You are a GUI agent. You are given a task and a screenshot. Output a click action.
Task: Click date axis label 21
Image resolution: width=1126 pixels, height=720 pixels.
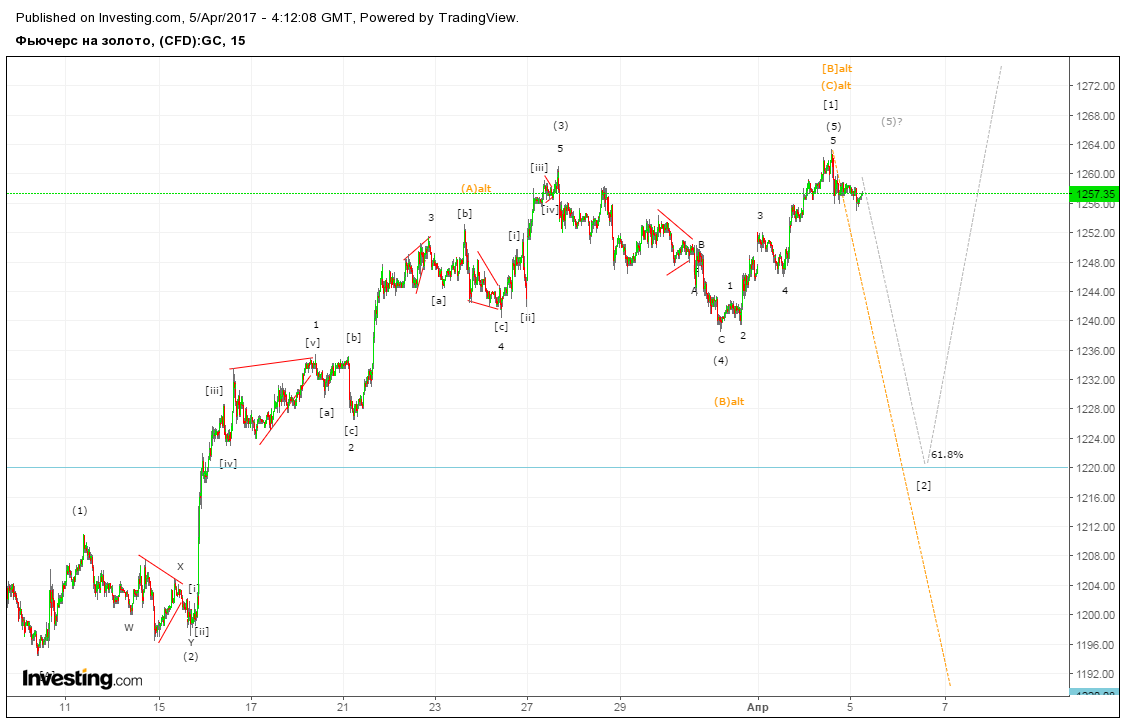pos(343,708)
